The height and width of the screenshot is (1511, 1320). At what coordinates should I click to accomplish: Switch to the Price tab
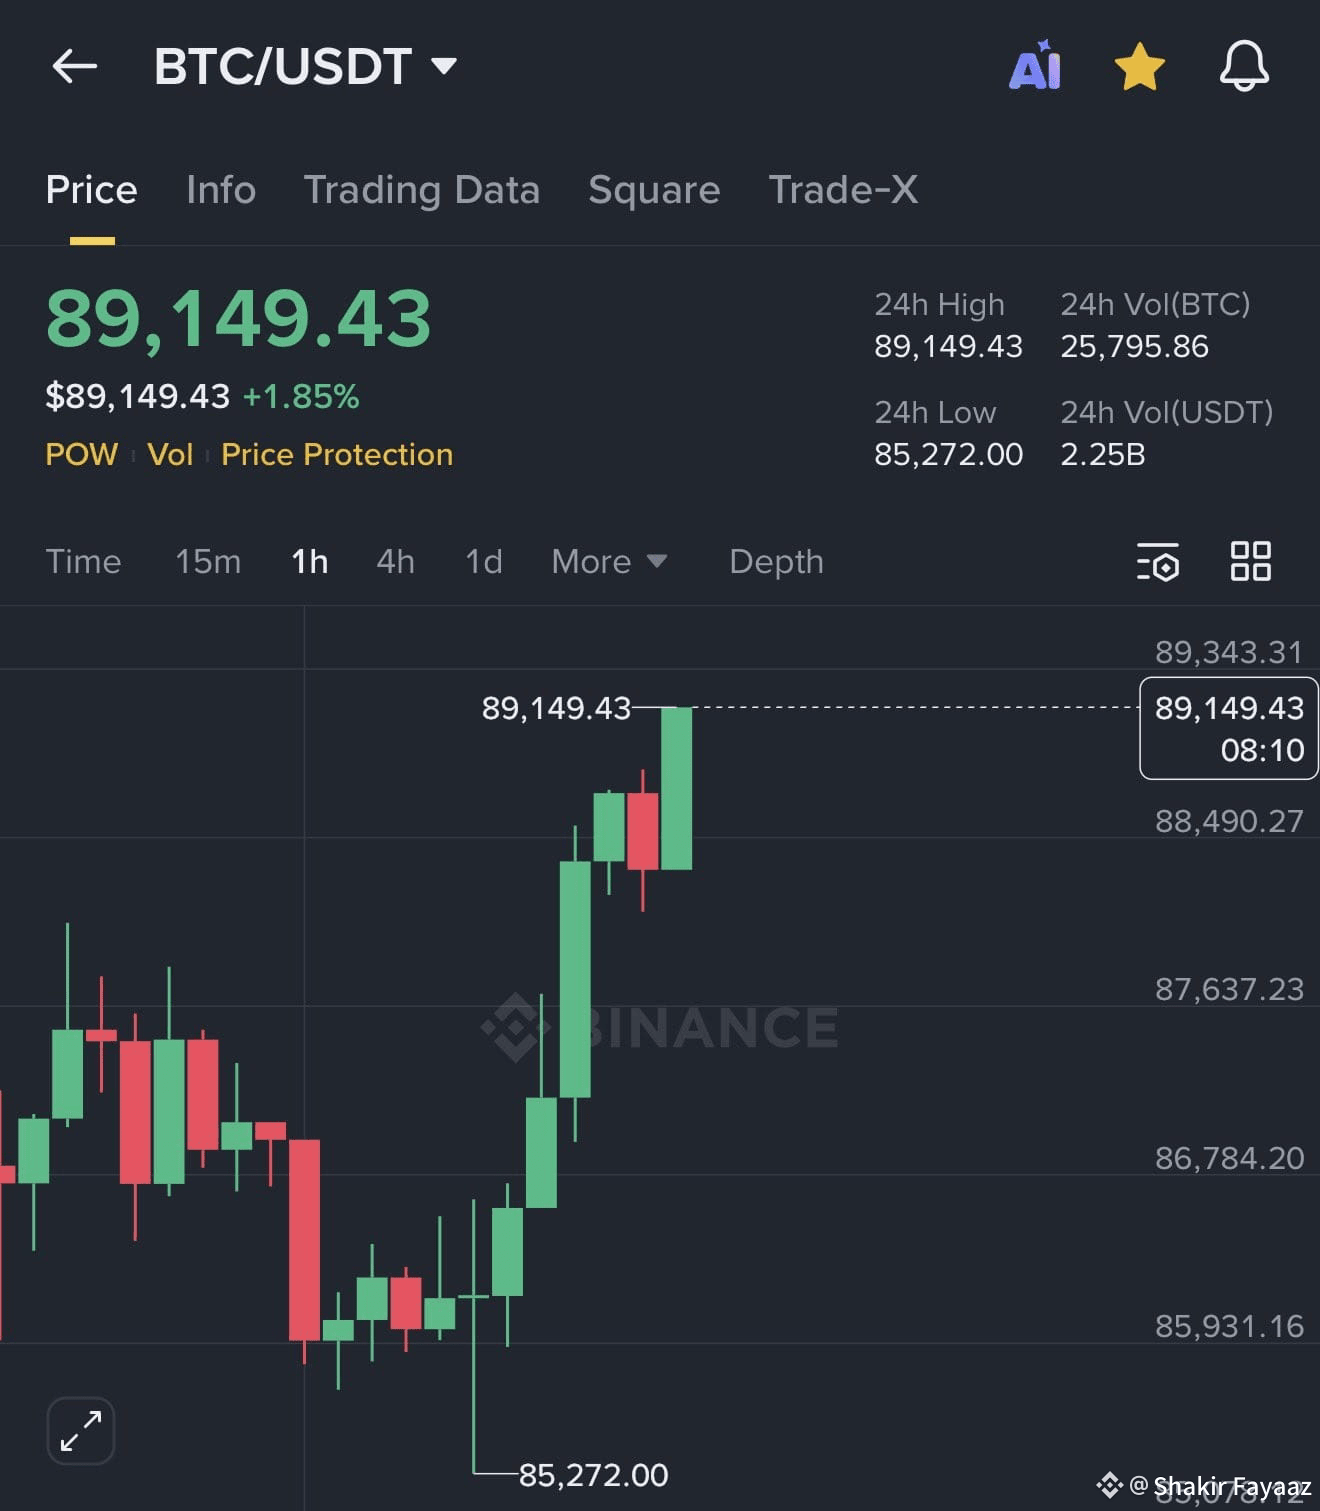(x=92, y=190)
